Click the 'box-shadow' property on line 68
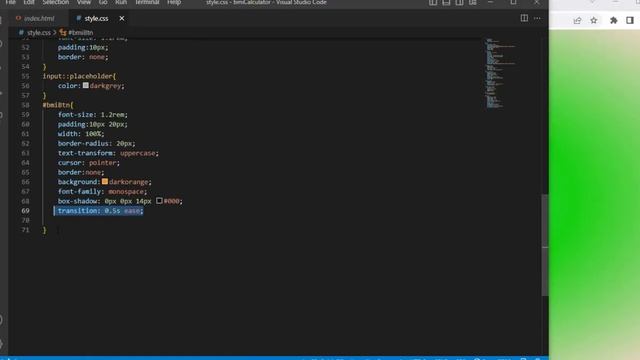Image resolution: width=640 pixels, height=360 pixels. [78, 201]
